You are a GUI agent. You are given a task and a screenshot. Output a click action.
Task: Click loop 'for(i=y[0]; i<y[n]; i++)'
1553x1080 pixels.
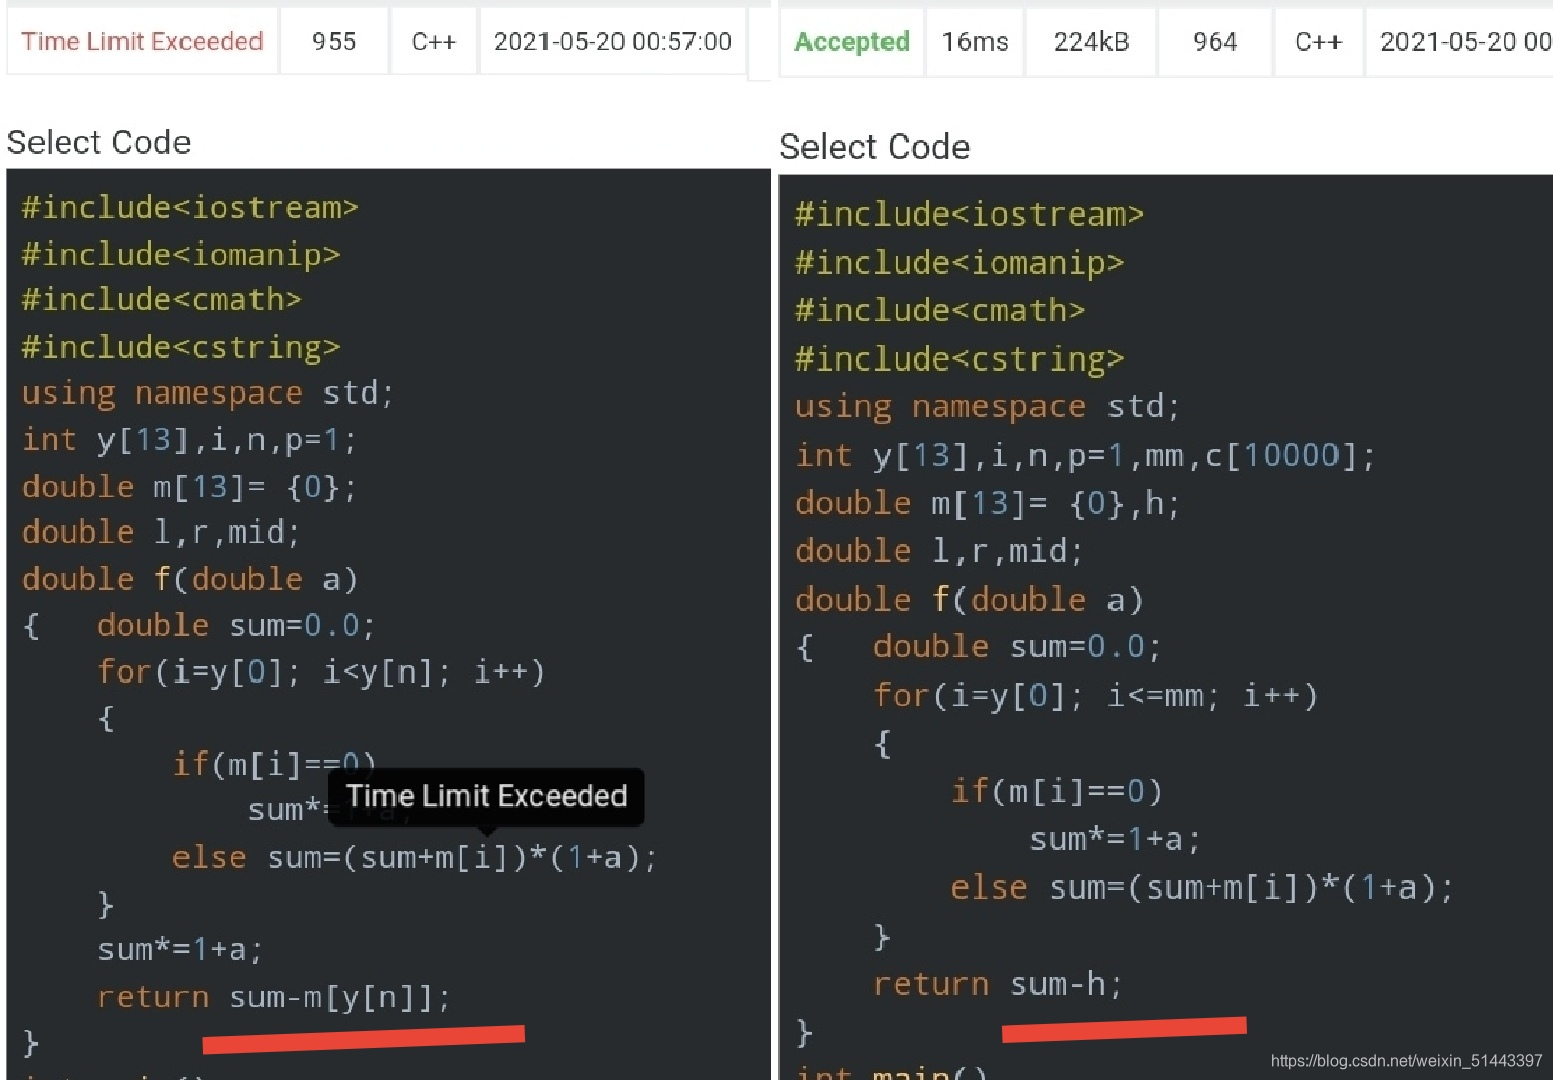pos(321,671)
